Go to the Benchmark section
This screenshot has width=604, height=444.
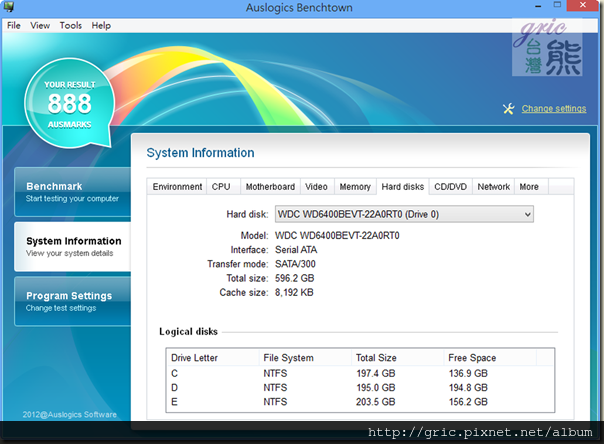pos(70,191)
